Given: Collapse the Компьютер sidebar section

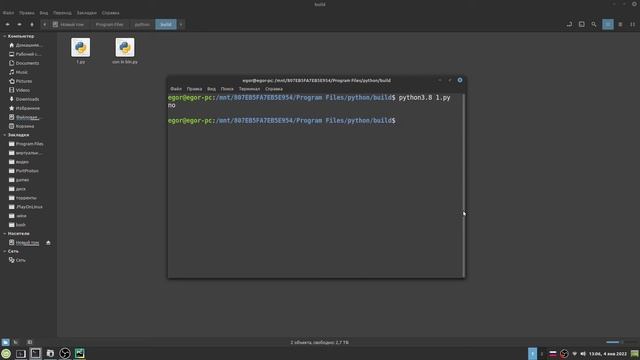Looking at the screenshot, I should [x=4, y=36].
